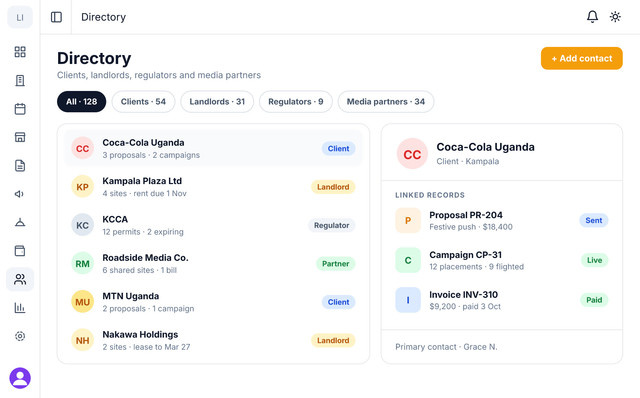Switch theme with the sun icon
Image resolution: width=640 pixels, height=398 pixels.
(615, 17)
